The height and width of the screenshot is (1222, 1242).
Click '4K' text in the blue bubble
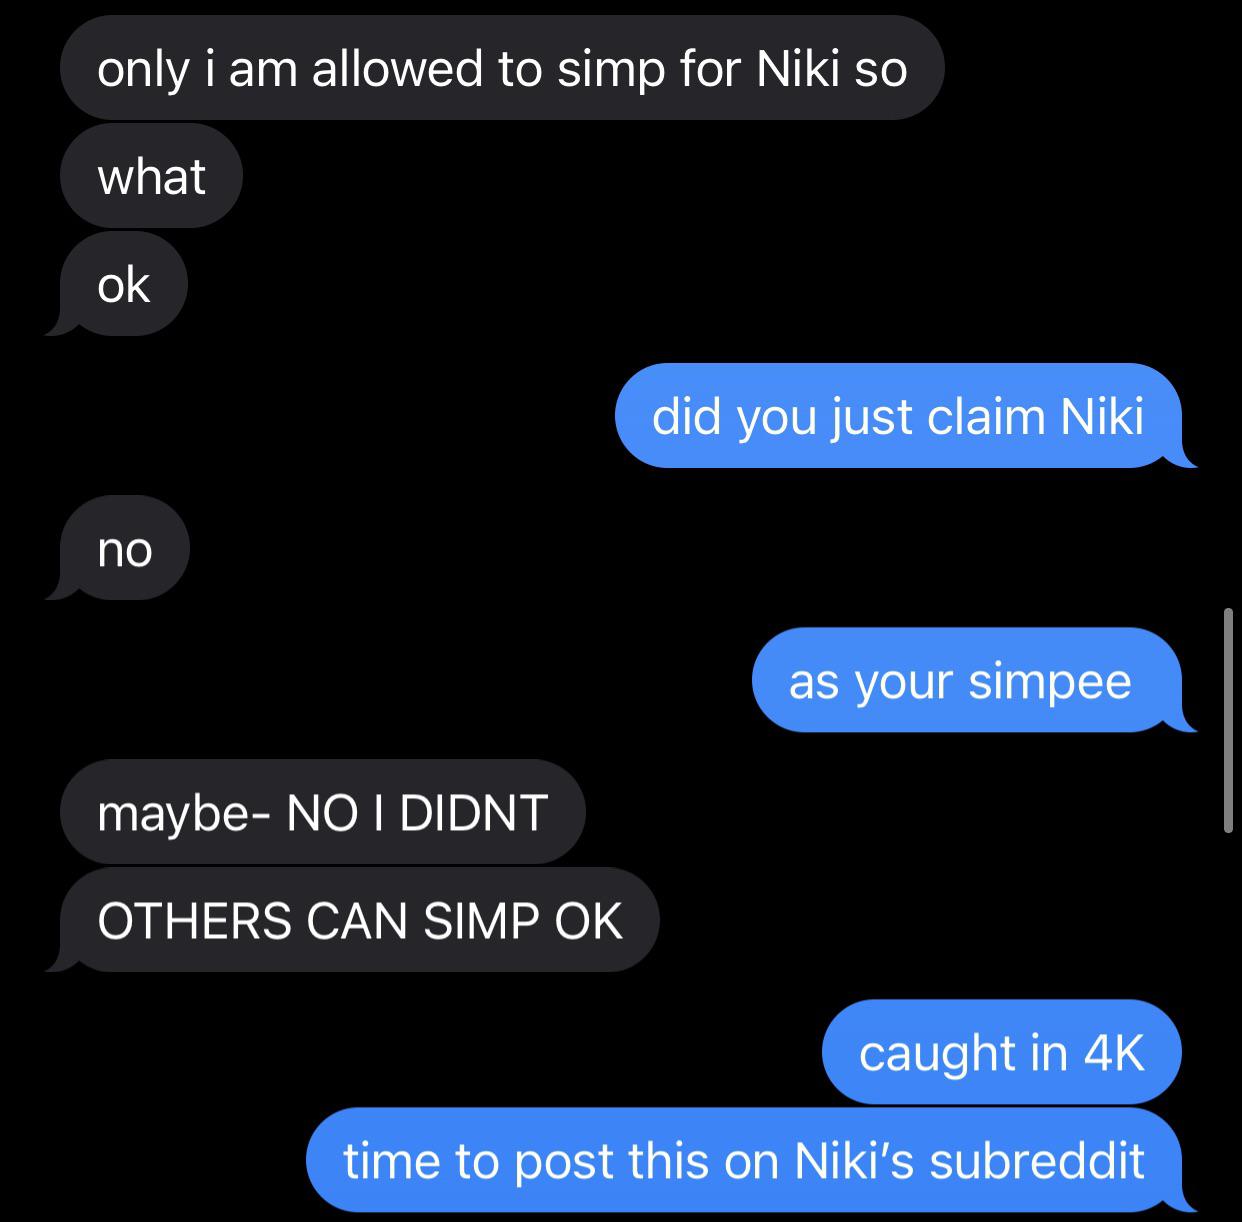[x=1113, y=1052]
